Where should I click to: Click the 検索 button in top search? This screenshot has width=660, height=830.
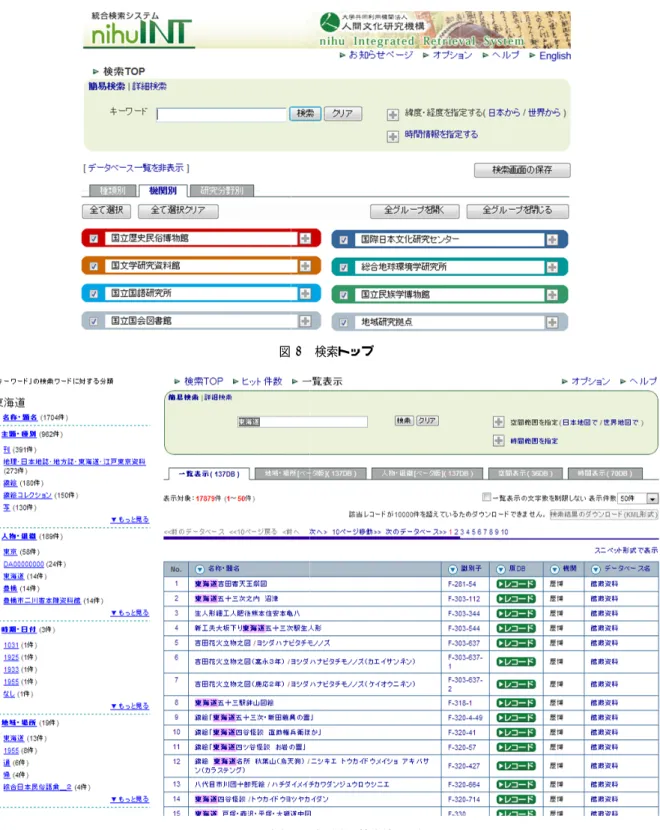pyautogui.click(x=305, y=113)
